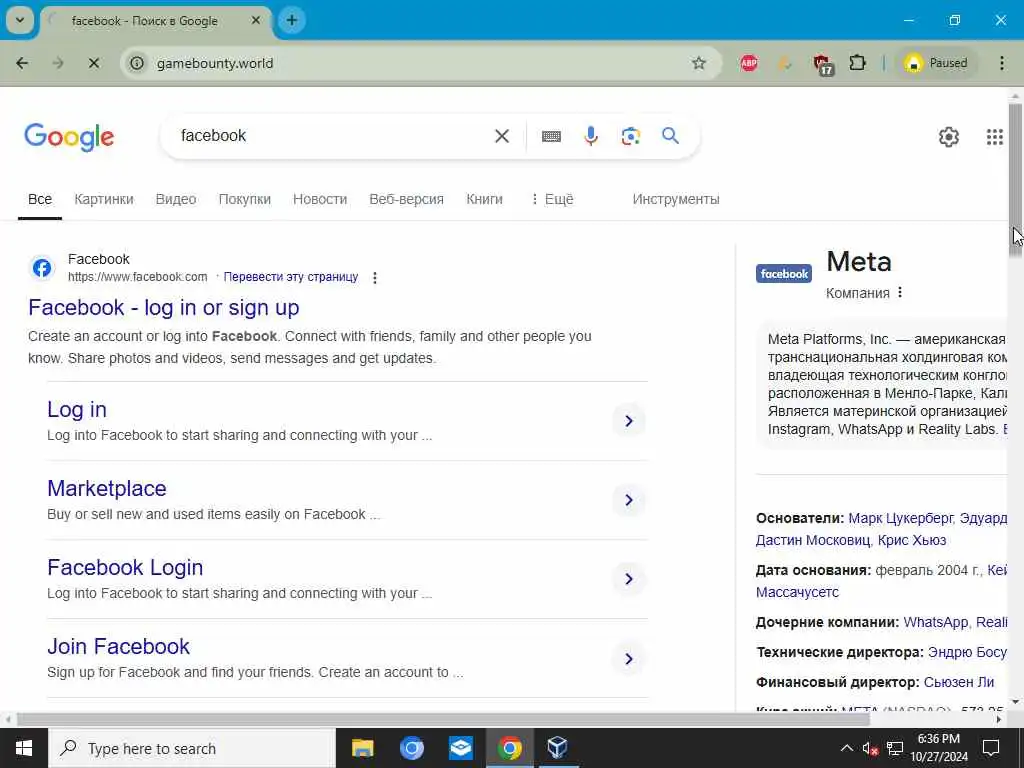
Task: Open Chrome's three-dot menu
Action: point(1002,63)
